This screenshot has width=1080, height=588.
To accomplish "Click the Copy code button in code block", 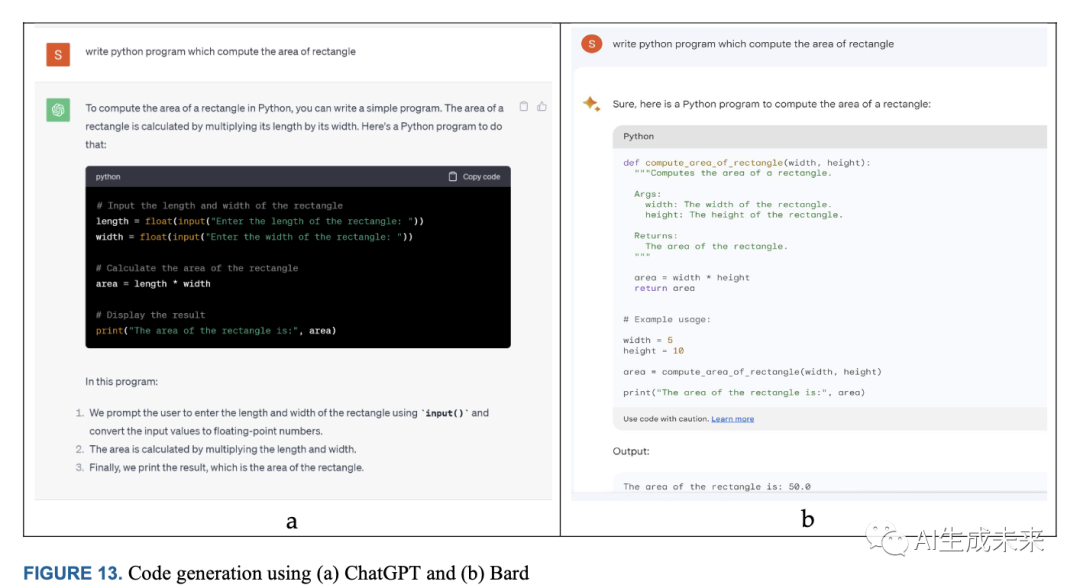I will pyautogui.click(x=475, y=177).
